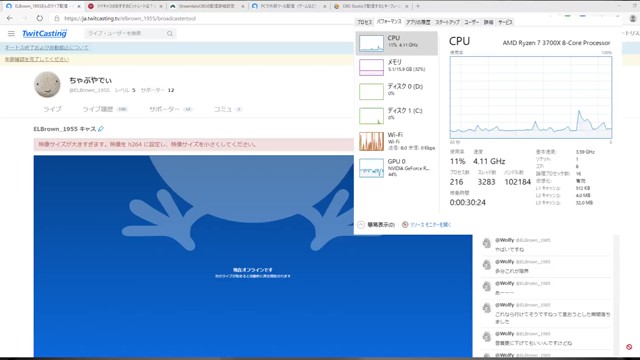Switch to the プロセス tab
This screenshot has width=640, height=360.
(364, 22)
